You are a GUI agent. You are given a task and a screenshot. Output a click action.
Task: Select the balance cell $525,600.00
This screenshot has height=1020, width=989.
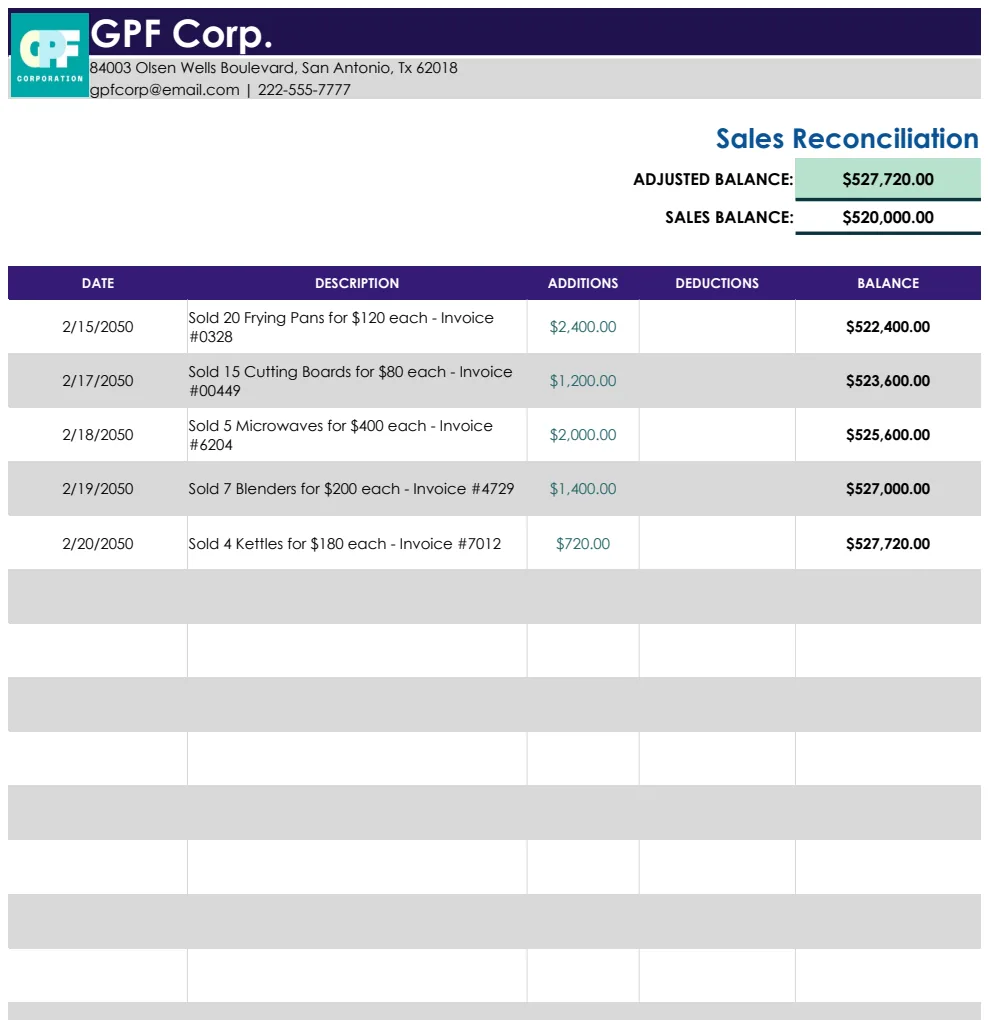point(887,435)
